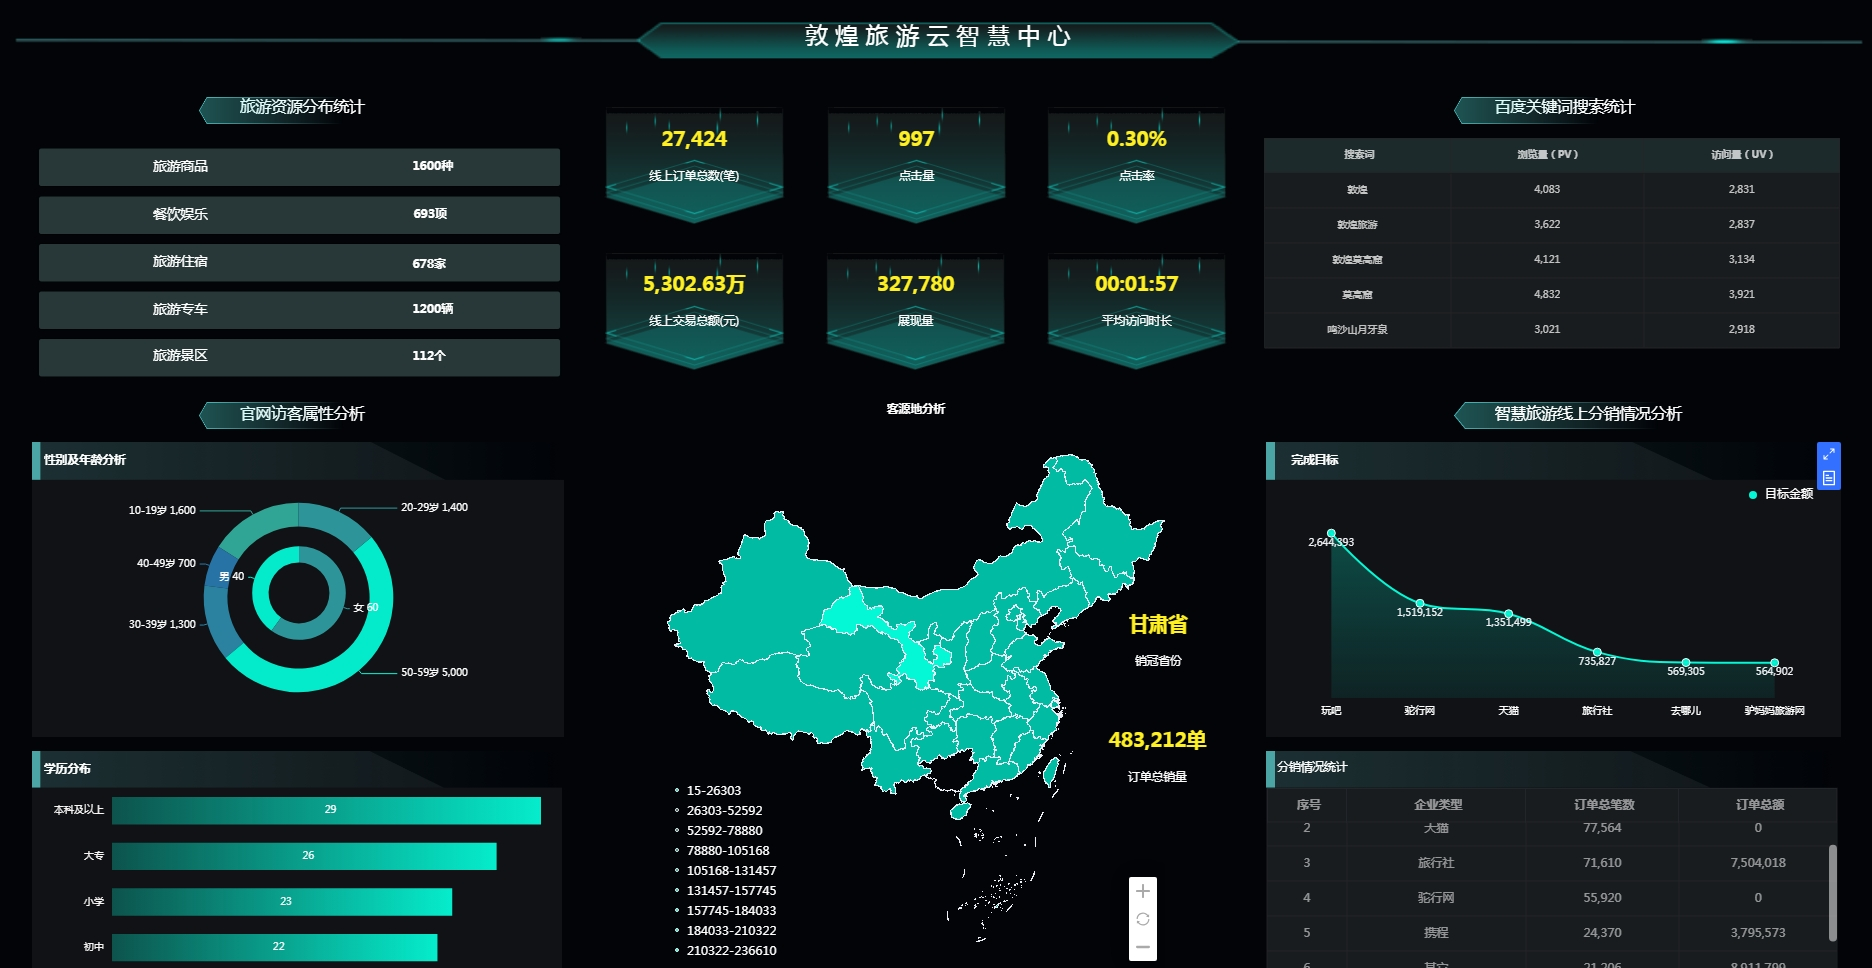Click the 莫高窟 search keyword row
Viewport: 1872px width, 968px height.
(x=1551, y=295)
